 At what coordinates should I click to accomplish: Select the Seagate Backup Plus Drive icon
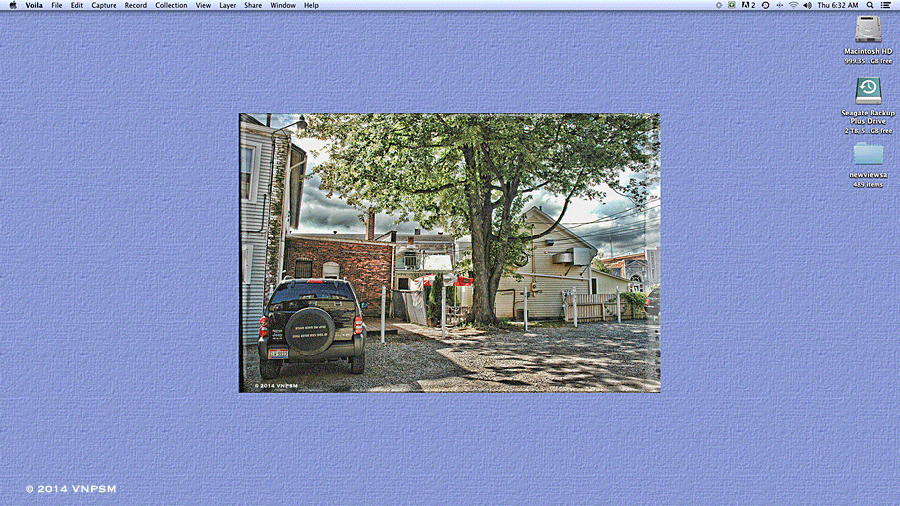[868, 90]
